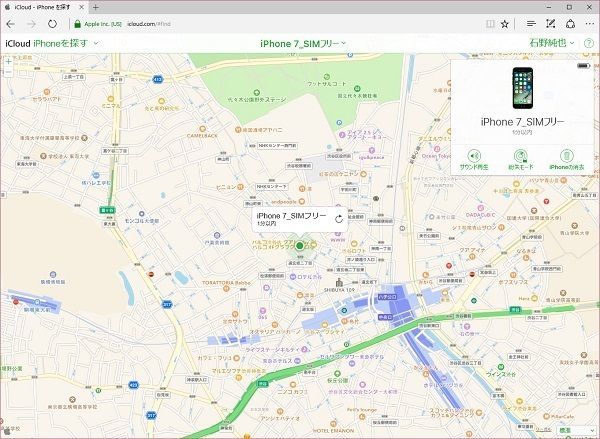Click the address bar URL

[x=149, y=24]
